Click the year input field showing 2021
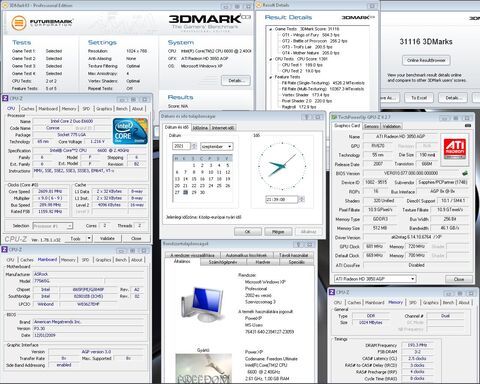This screenshot has height=384, width=480. (x=182, y=146)
